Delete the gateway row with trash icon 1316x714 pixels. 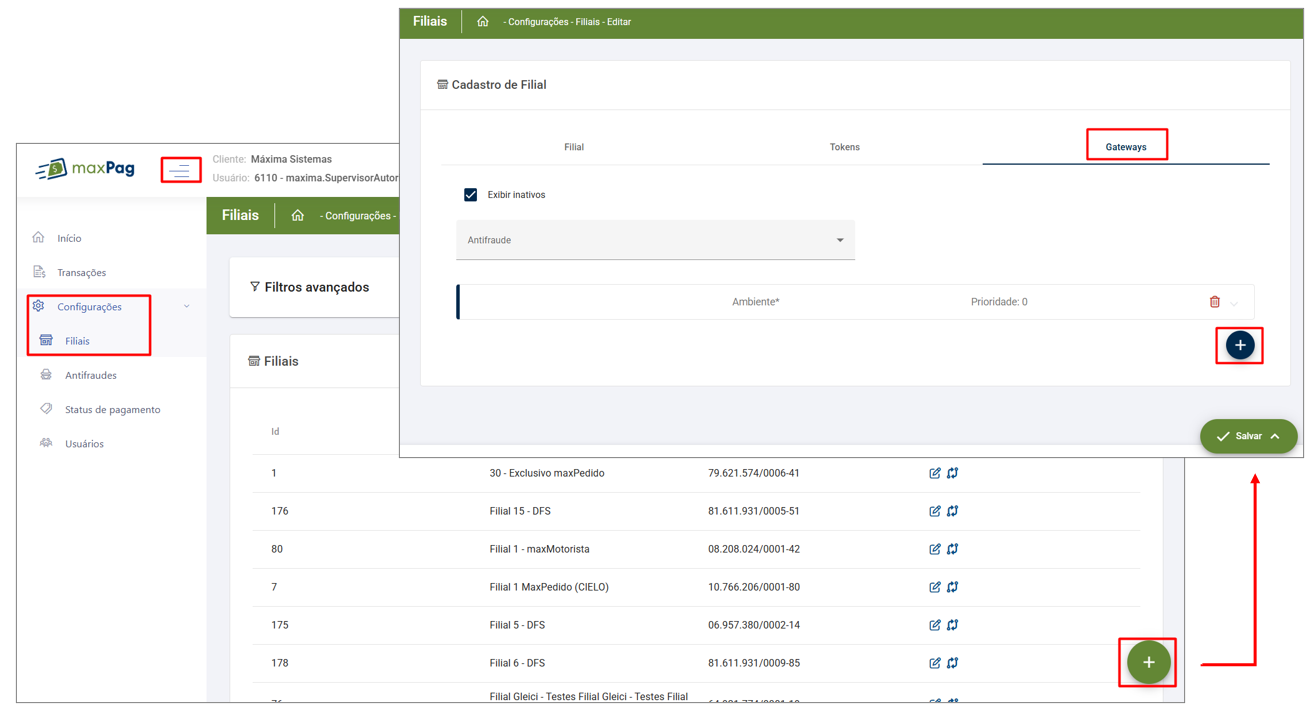coord(1214,302)
